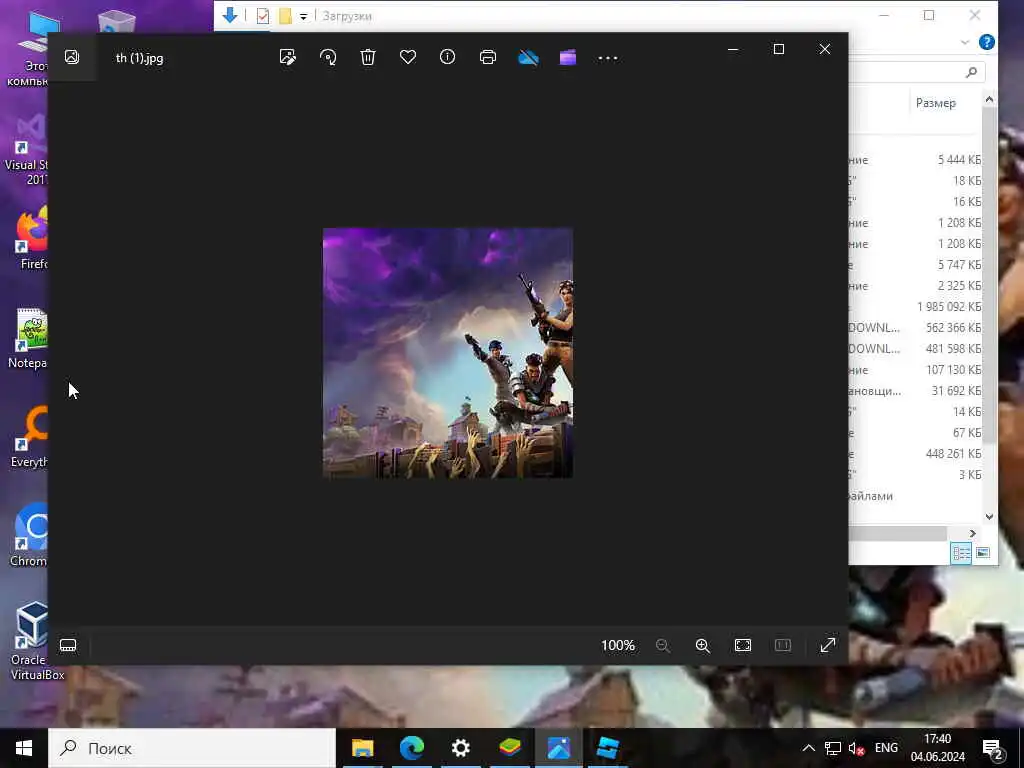Viewport: 1024px width, 768px height.
Task: Print the photo using the printer icon
Action: (488, 57)
